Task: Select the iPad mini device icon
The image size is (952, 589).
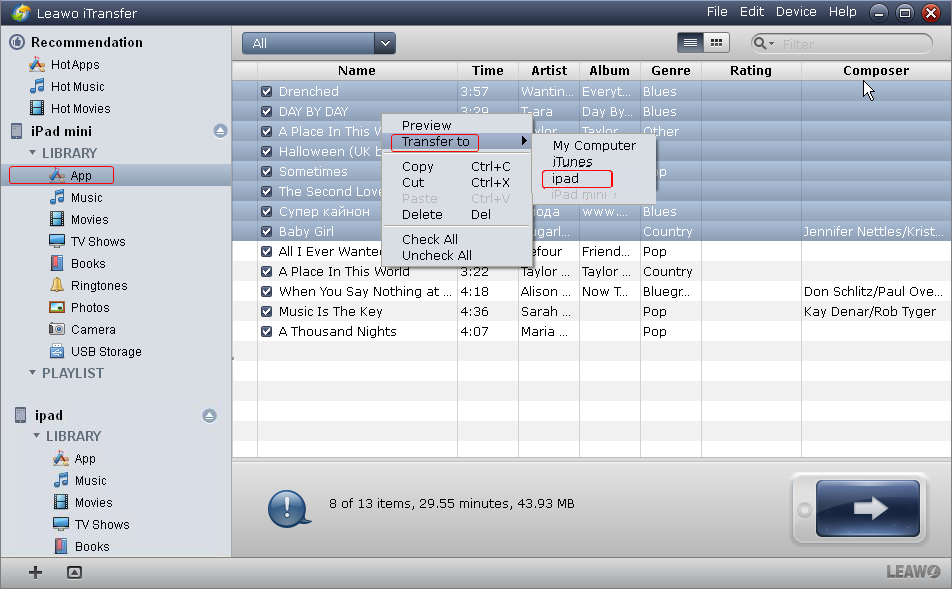Action: [x=17, y=131]
